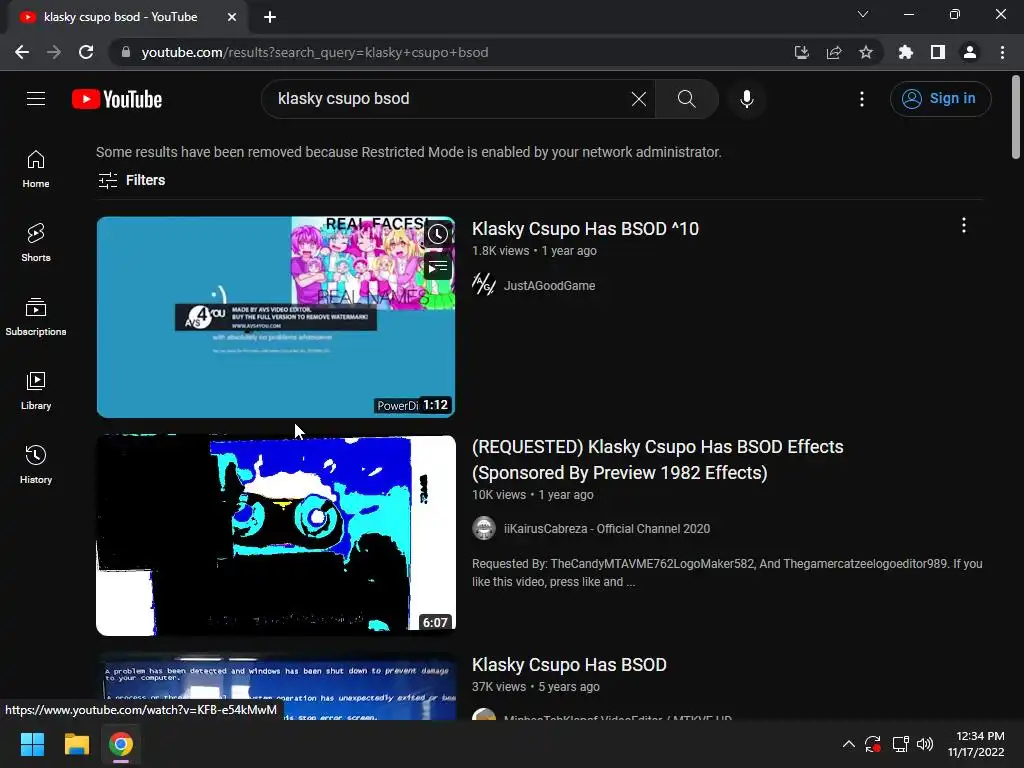Click iiKairusCabreza channel avatar icon
Screen dimensions: 1024x768
[484, 528]
